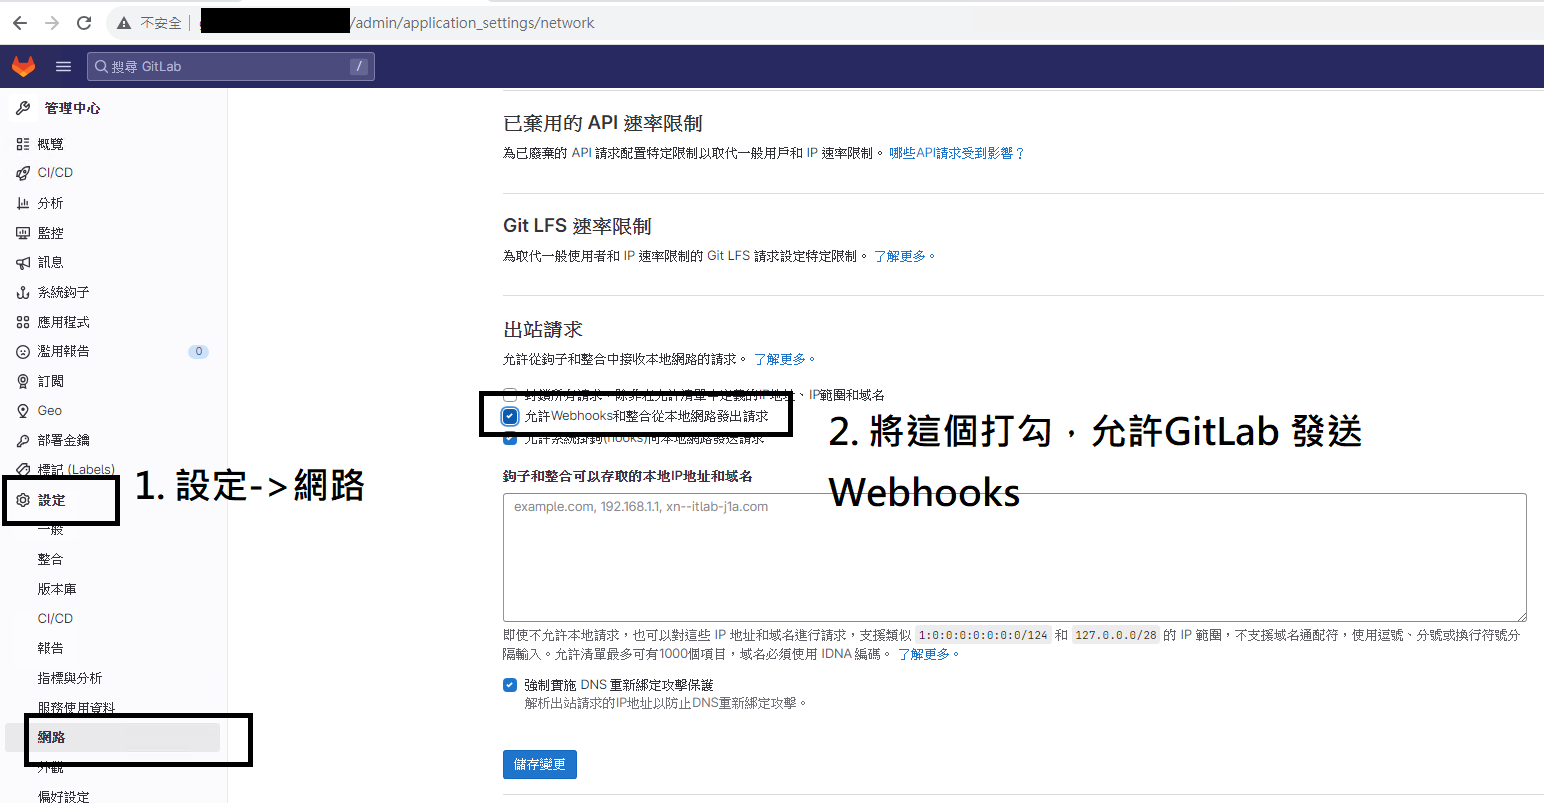Open the hamburger navigation menu

click(x=63, y=66)
